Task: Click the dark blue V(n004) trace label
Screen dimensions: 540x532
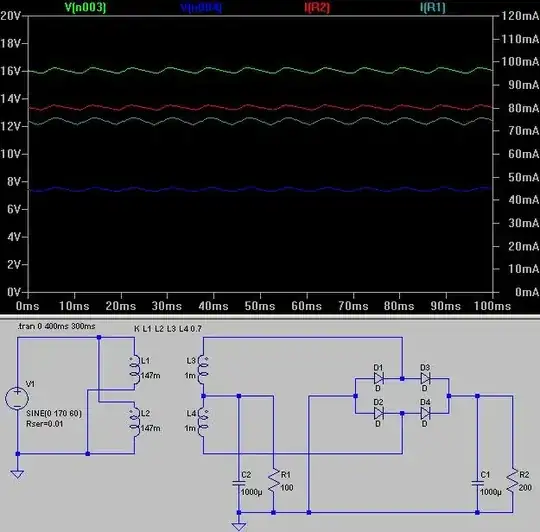Action: 201,7
